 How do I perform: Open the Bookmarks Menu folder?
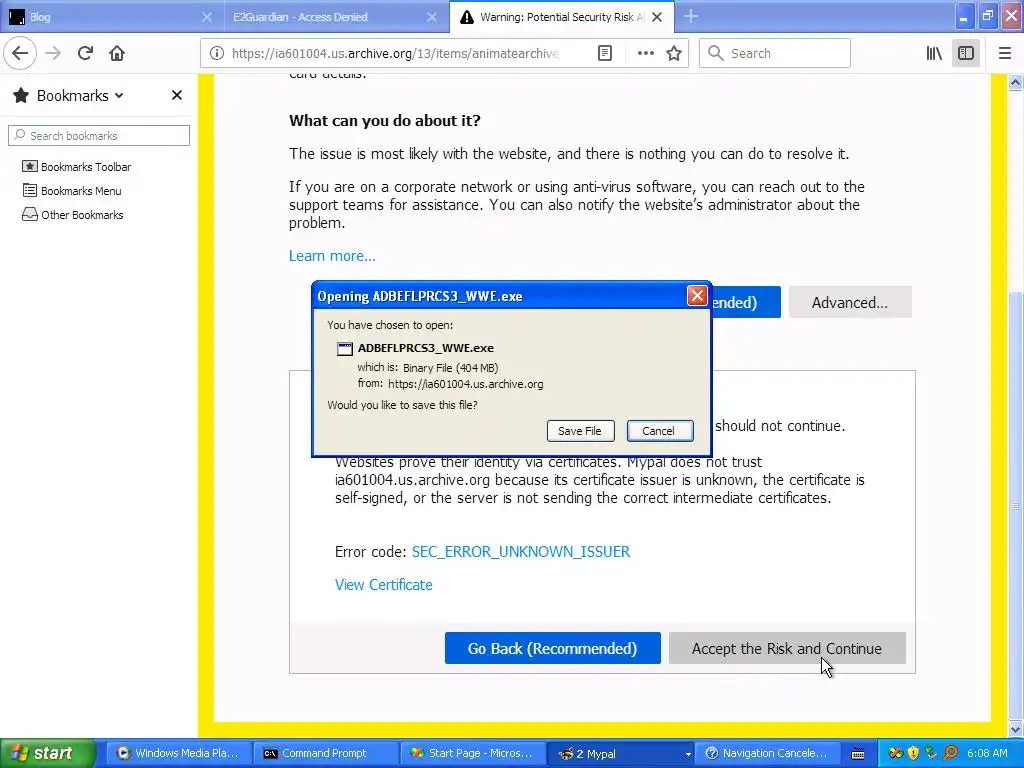click(72, 191)
